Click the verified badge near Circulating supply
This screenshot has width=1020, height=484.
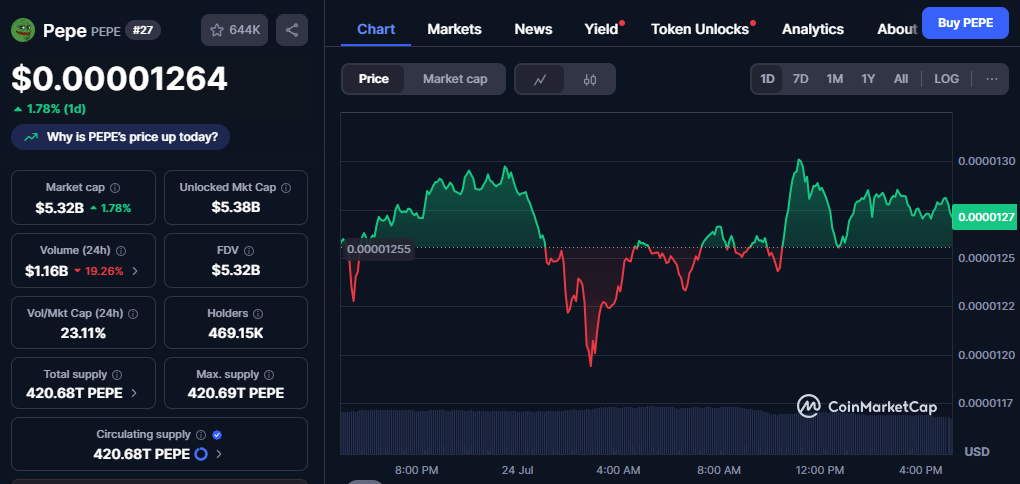coord(217,435)
